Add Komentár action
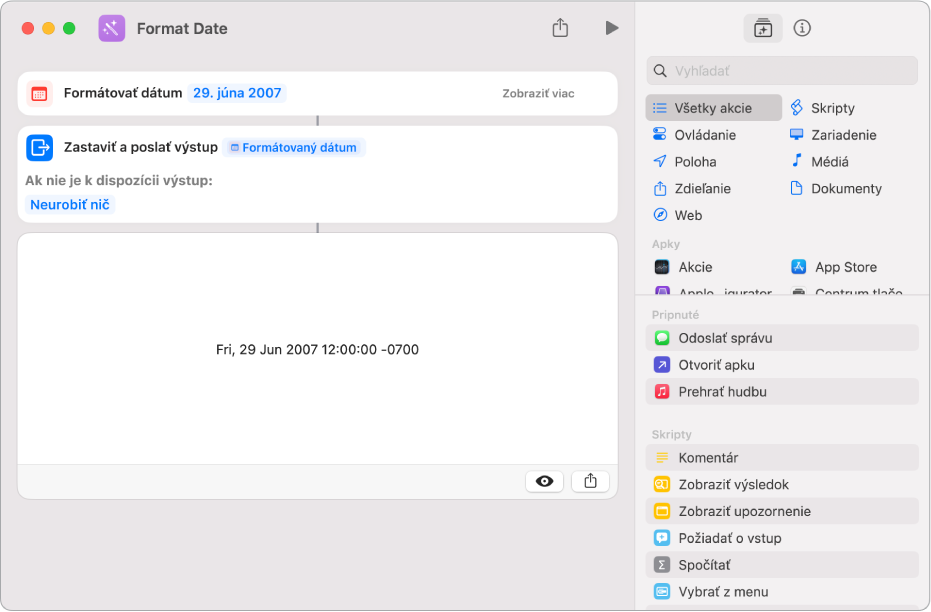Viewport: 931px width, 612px height. coord(782,458)
